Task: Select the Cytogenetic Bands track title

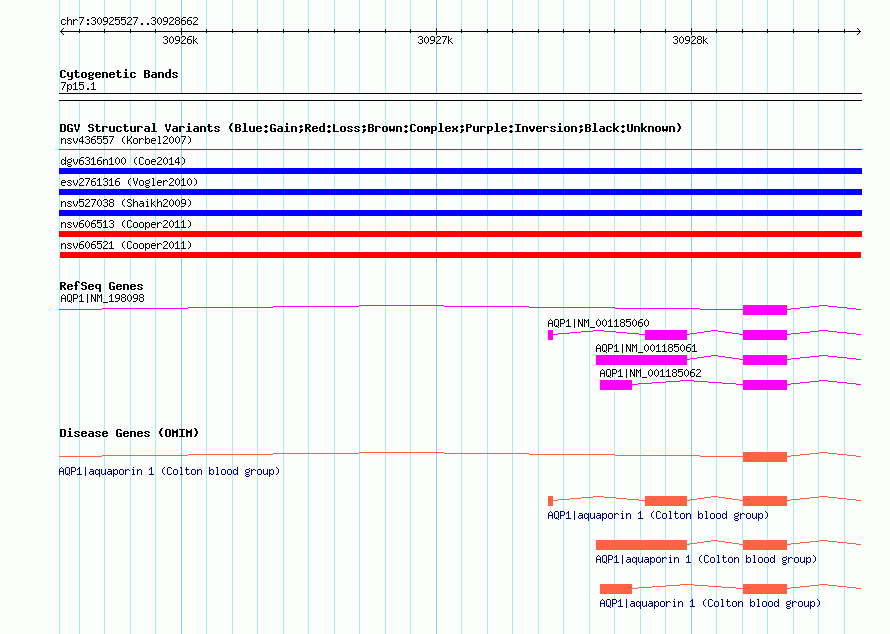Action: point(119,74)
